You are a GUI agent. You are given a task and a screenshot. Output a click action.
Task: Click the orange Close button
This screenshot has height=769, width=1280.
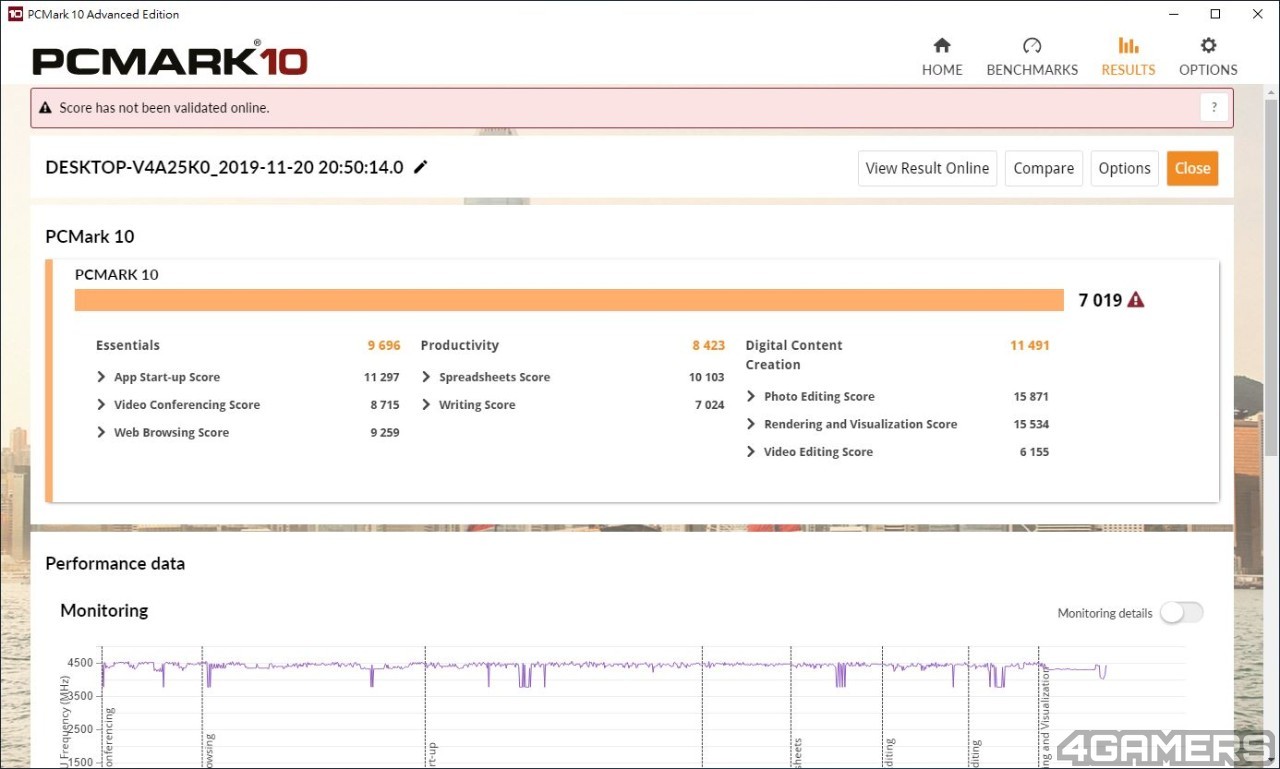click(x=1192, y=168)
